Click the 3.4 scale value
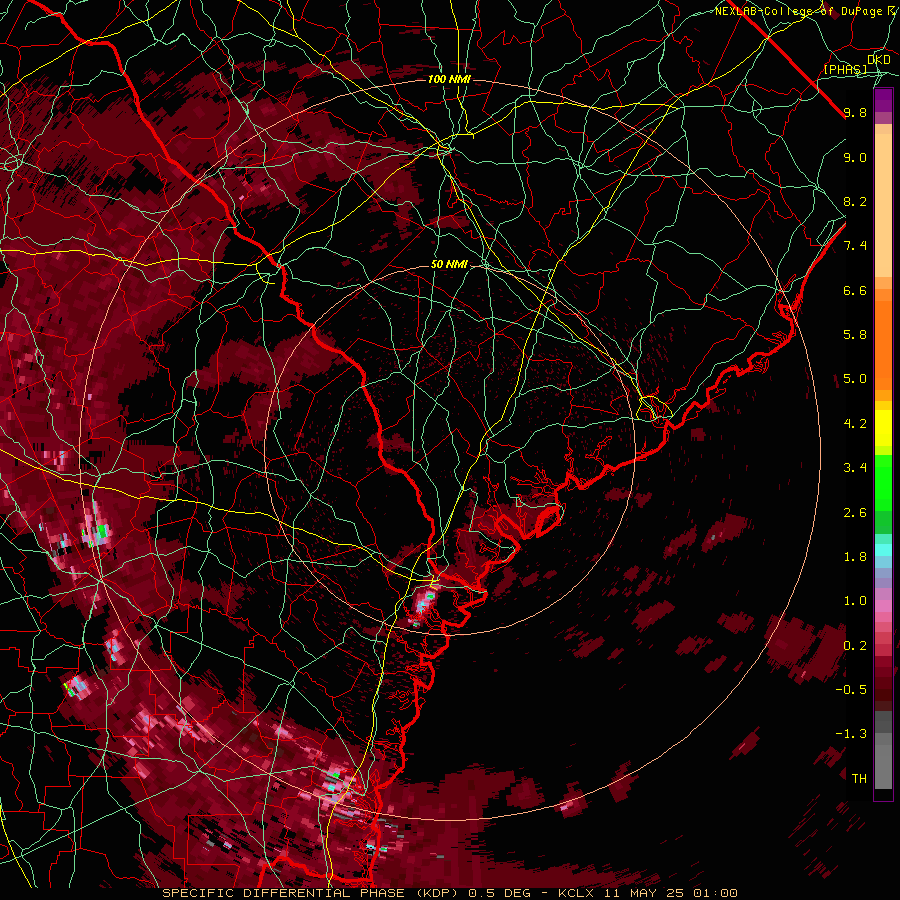900x900 pixels. (x=855, y=468)
